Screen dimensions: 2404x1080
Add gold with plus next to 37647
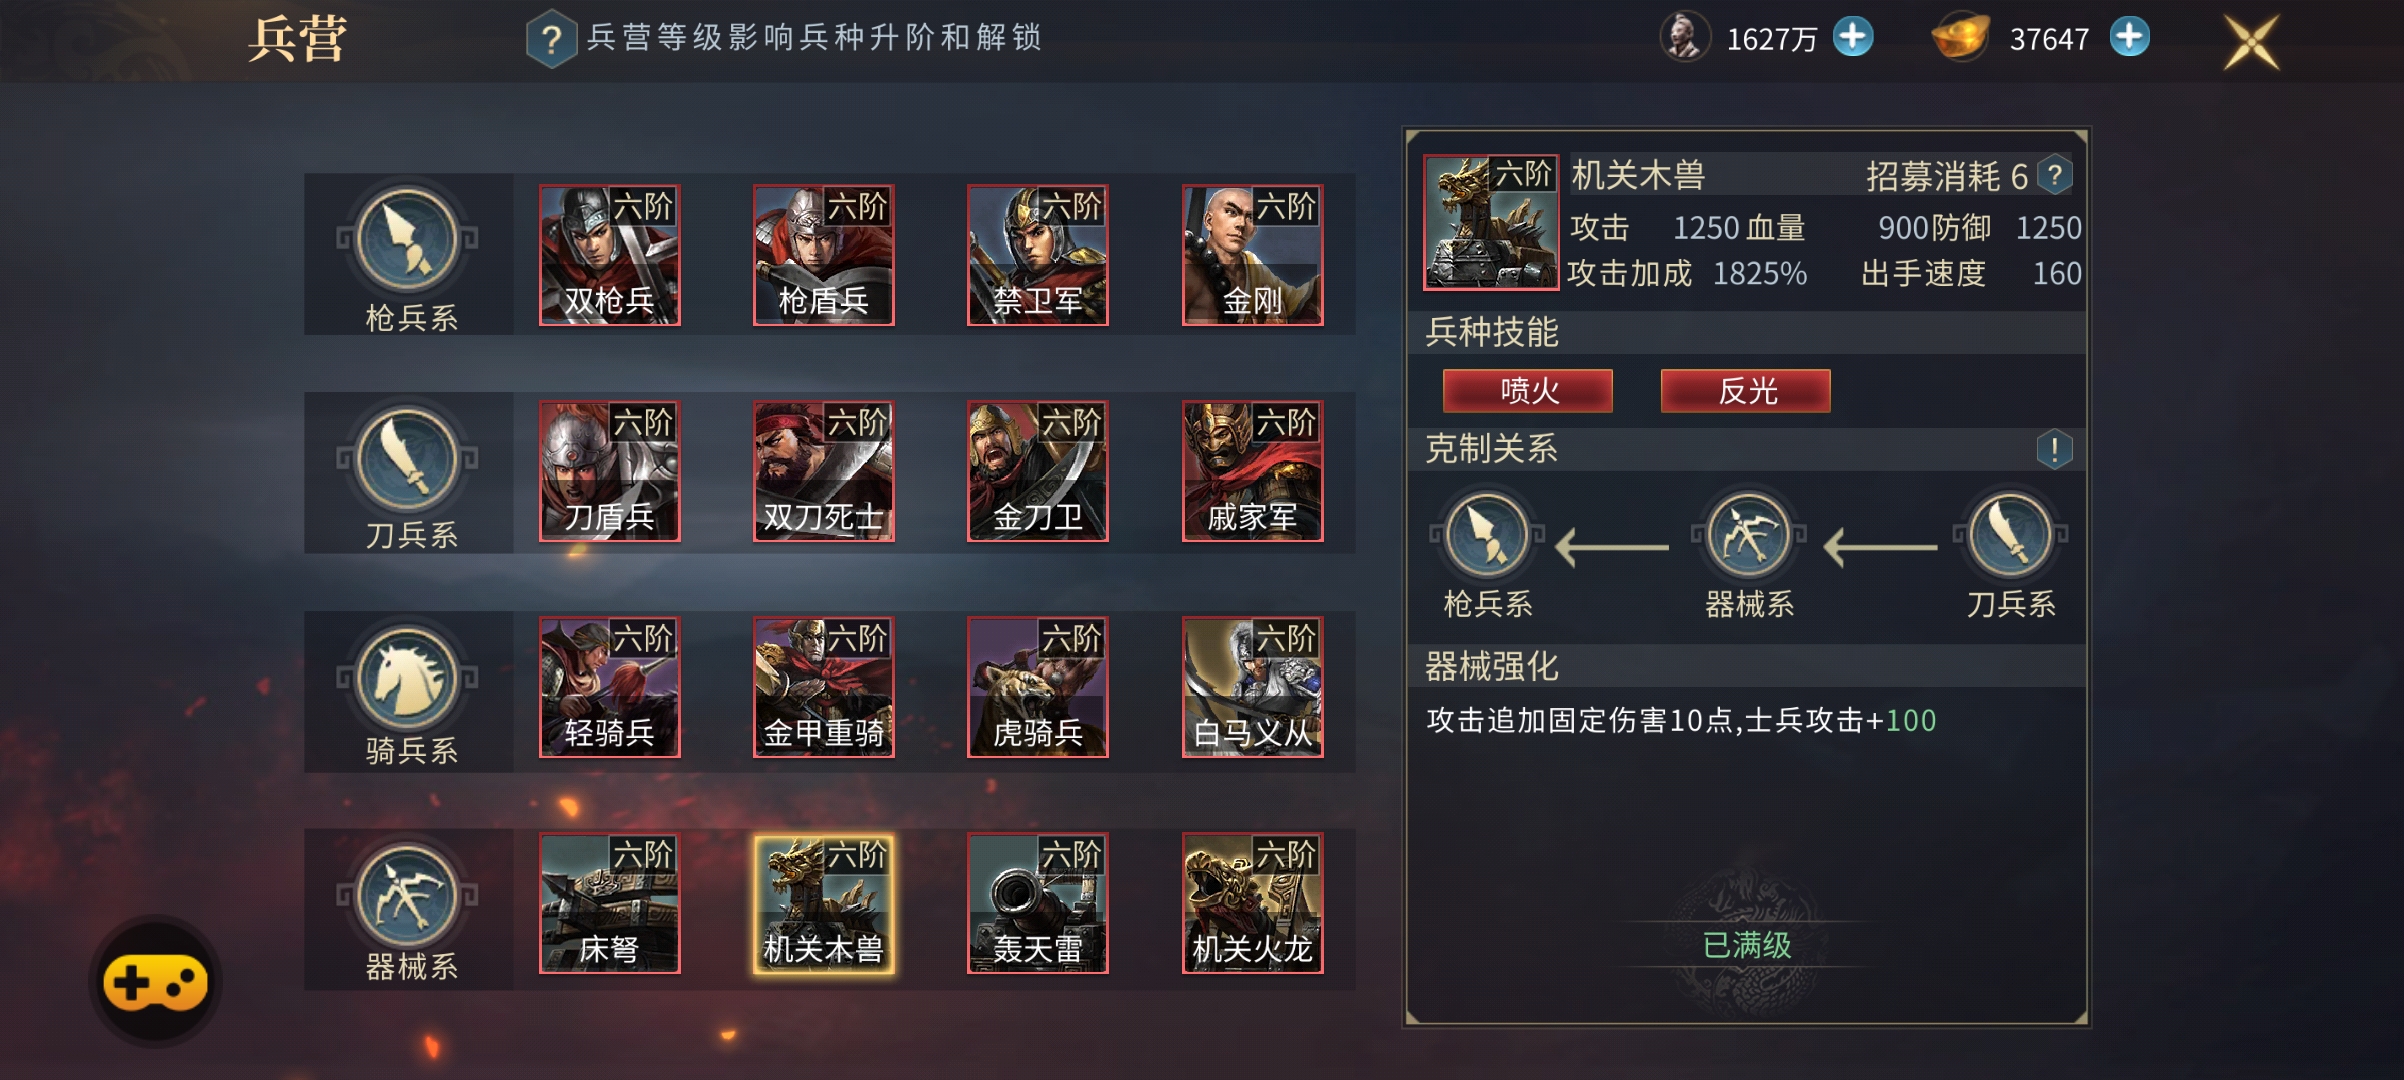tap(2129, 37)
